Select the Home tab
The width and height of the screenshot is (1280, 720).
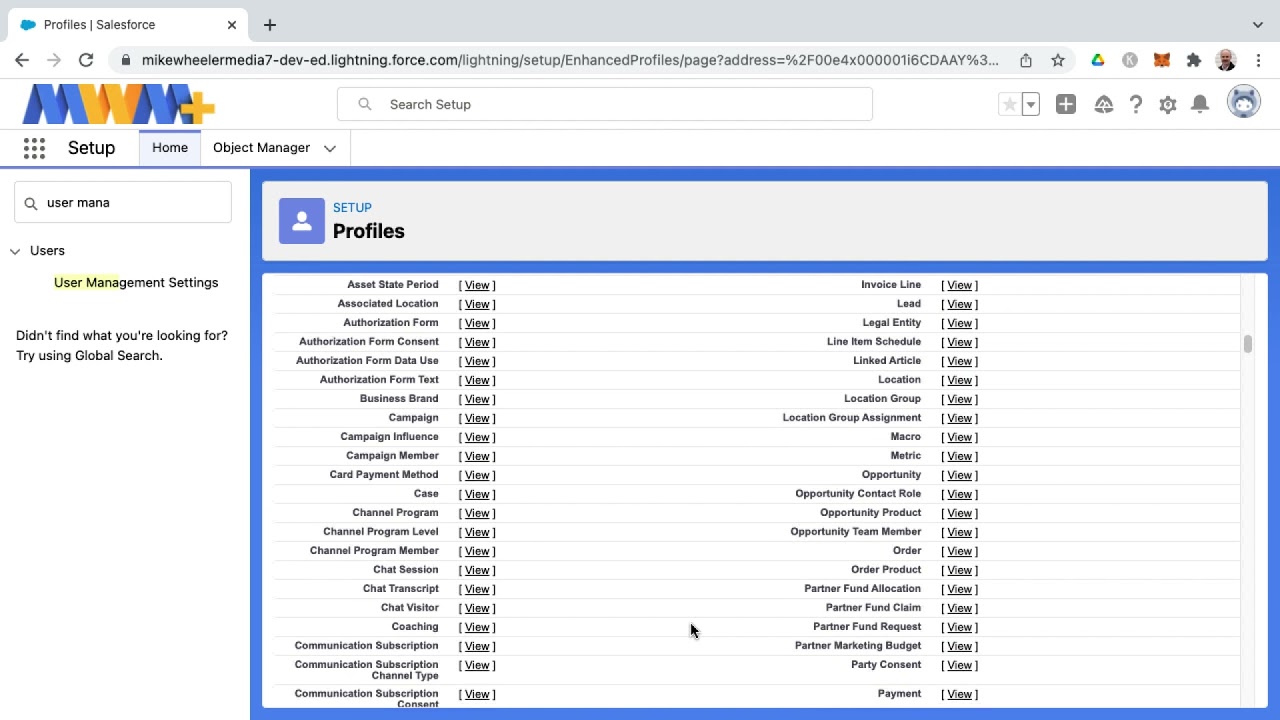click(x=170, y=148)
